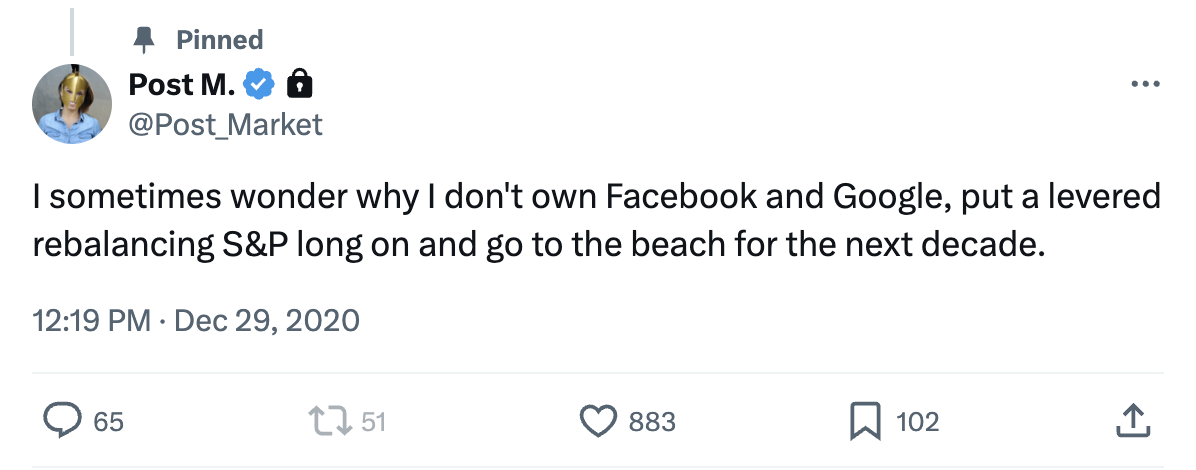Click the pin icon above the post
Screen dimensions: 1196x470
(x=145, y=40)
